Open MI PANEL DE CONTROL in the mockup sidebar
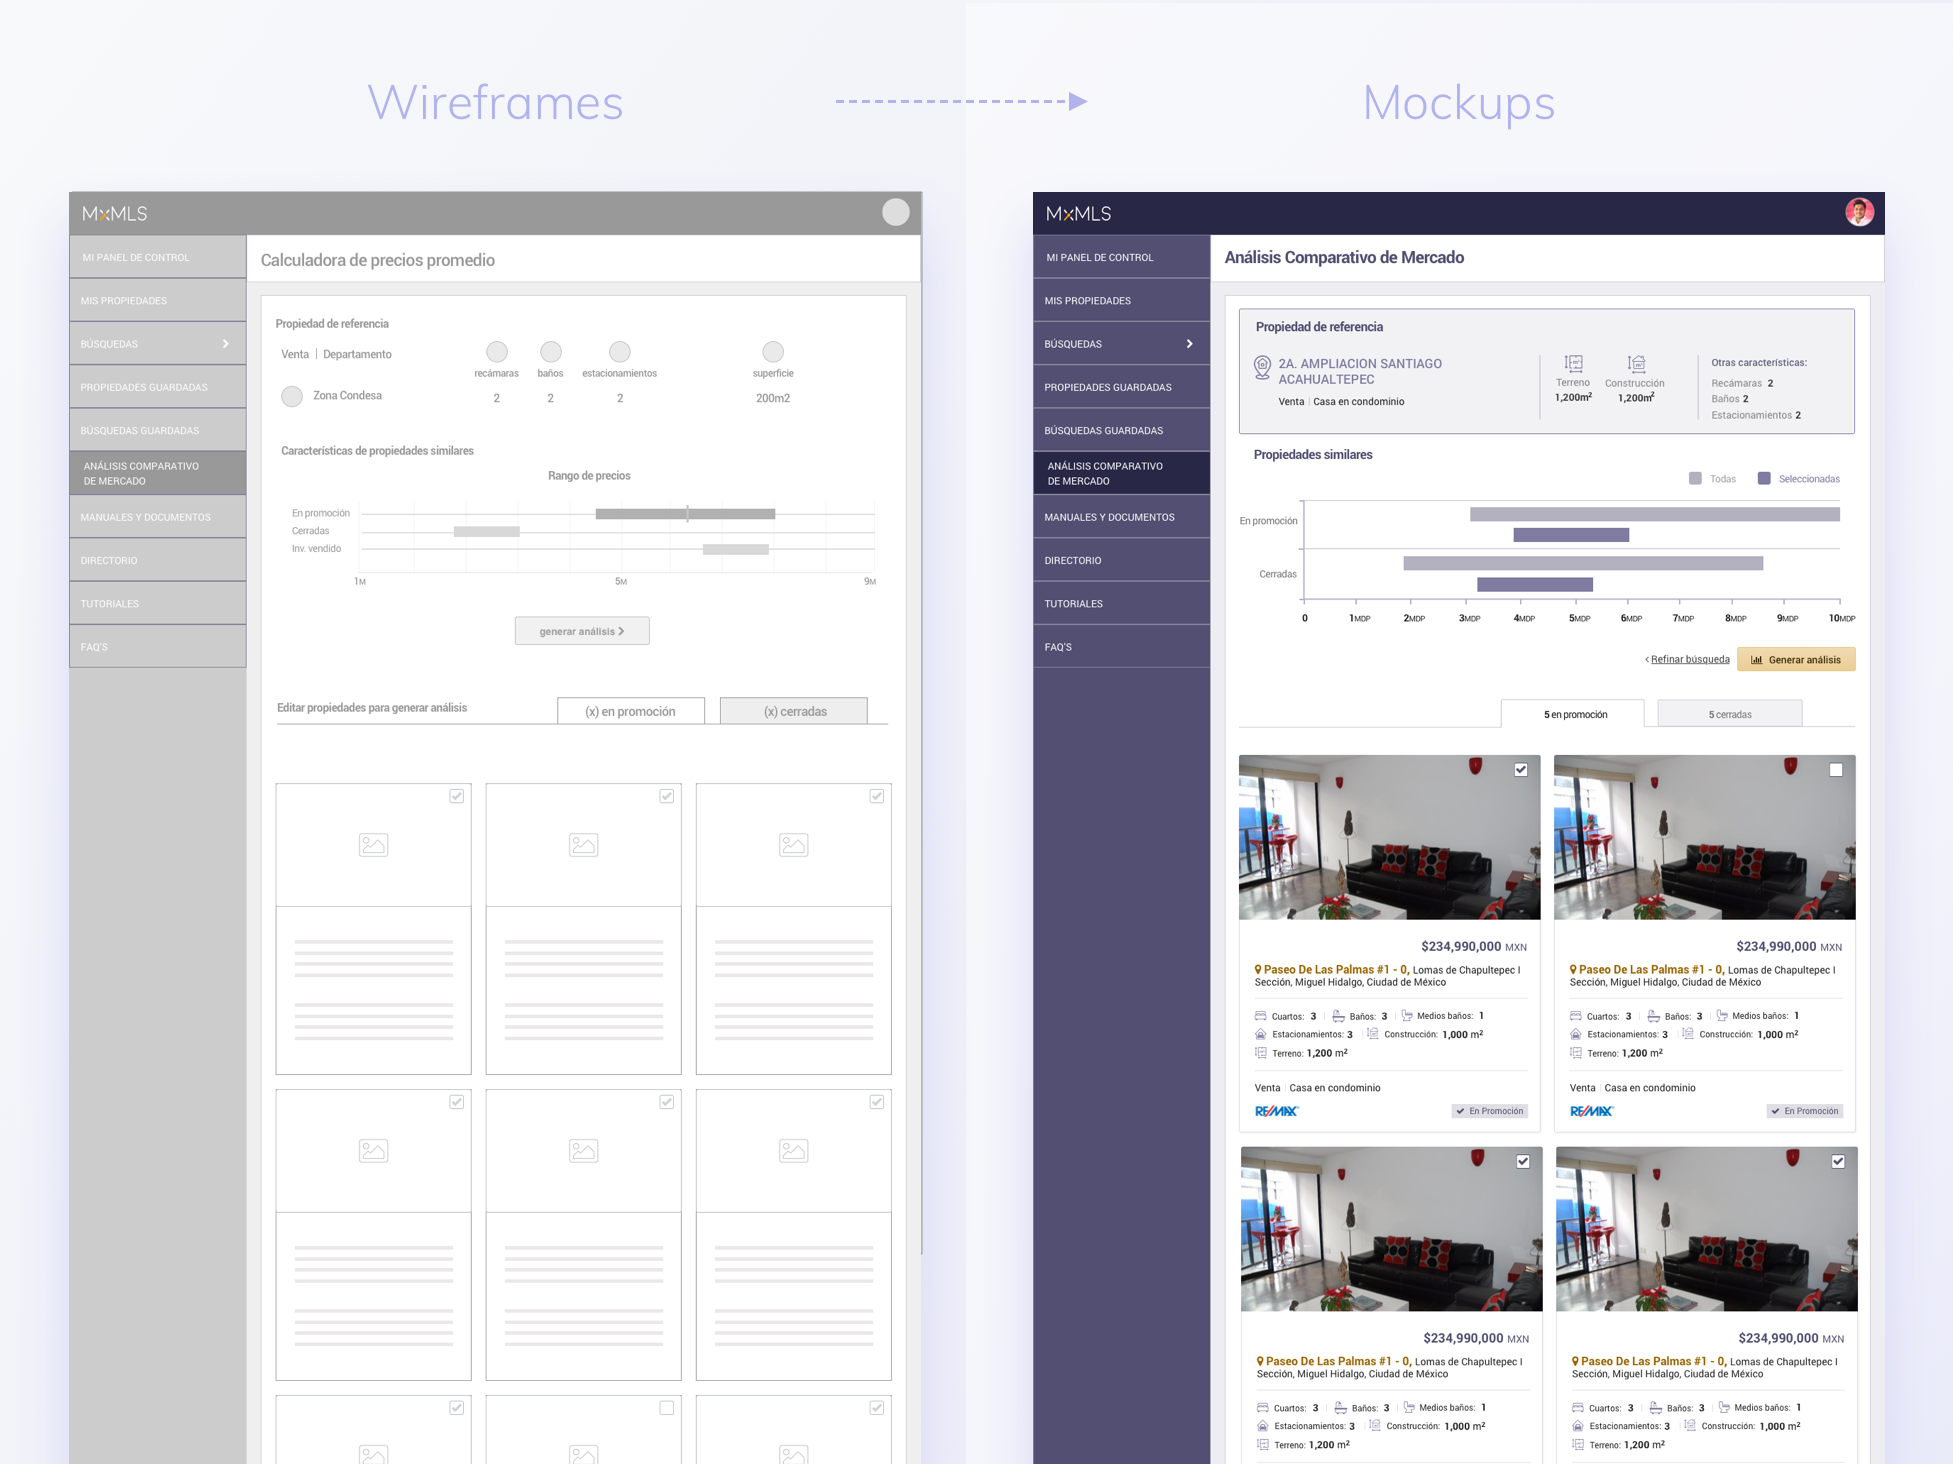 (x=1122, y=257)
